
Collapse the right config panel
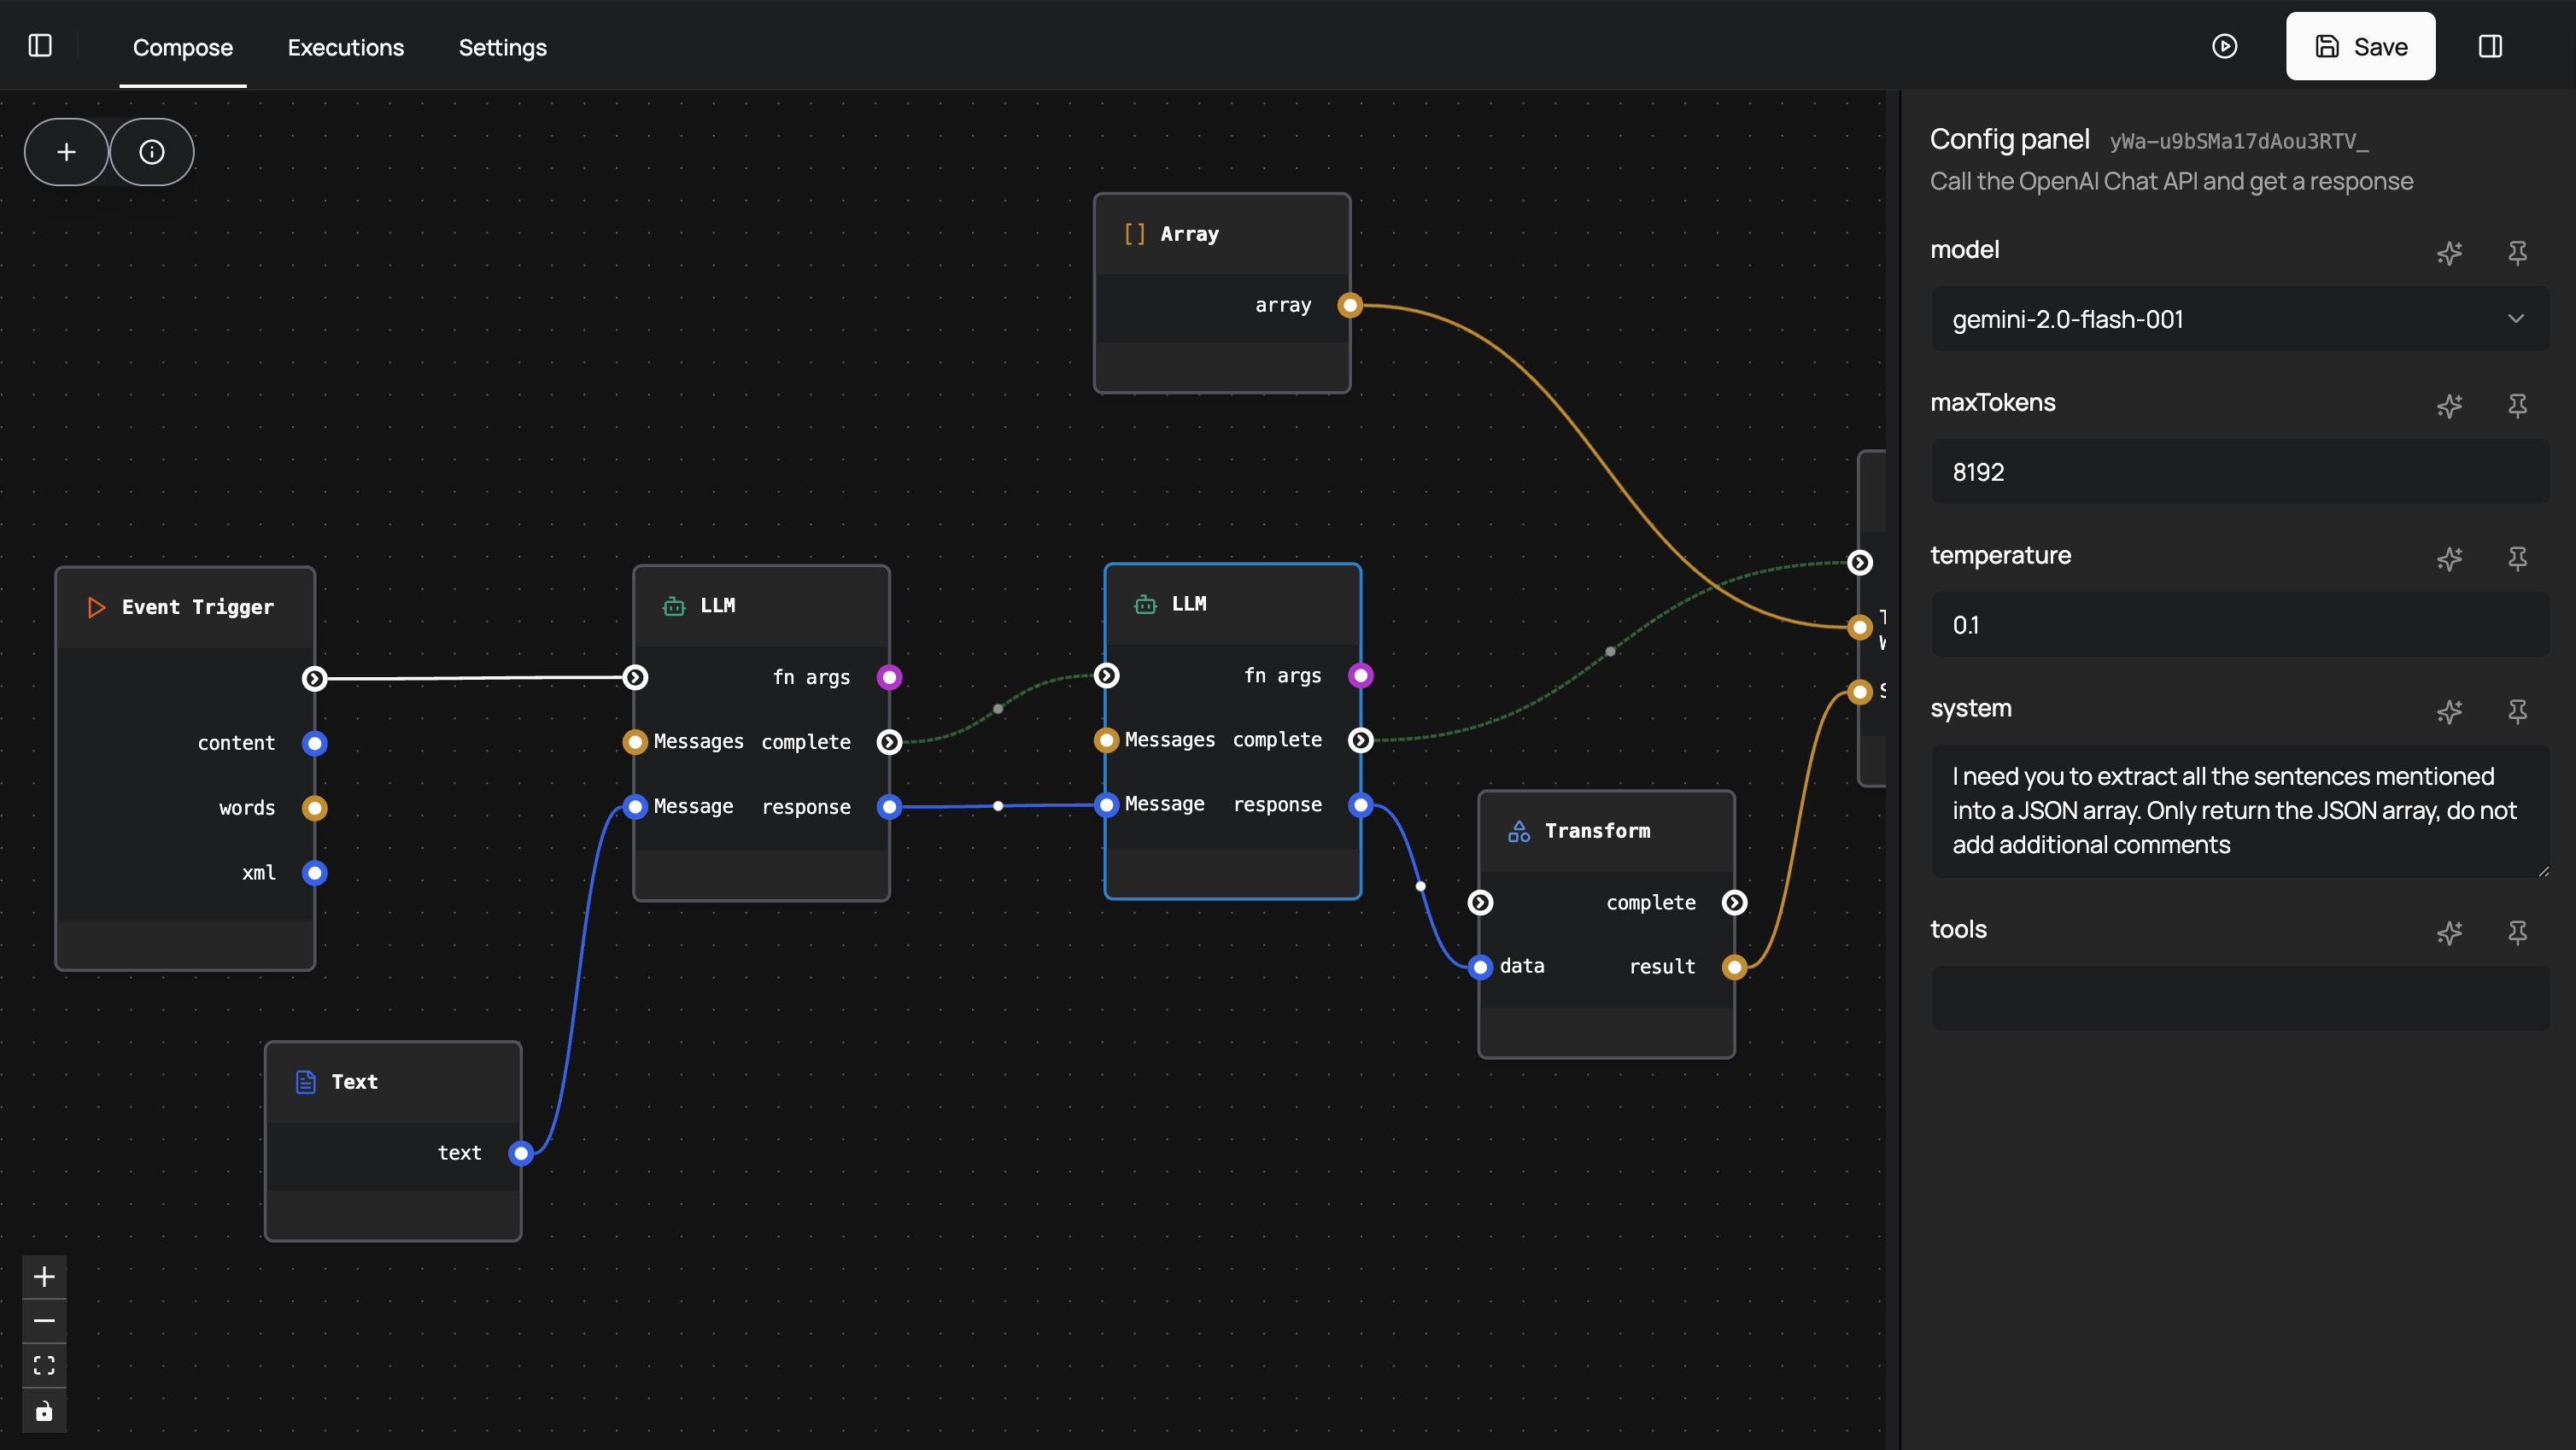2491,45
